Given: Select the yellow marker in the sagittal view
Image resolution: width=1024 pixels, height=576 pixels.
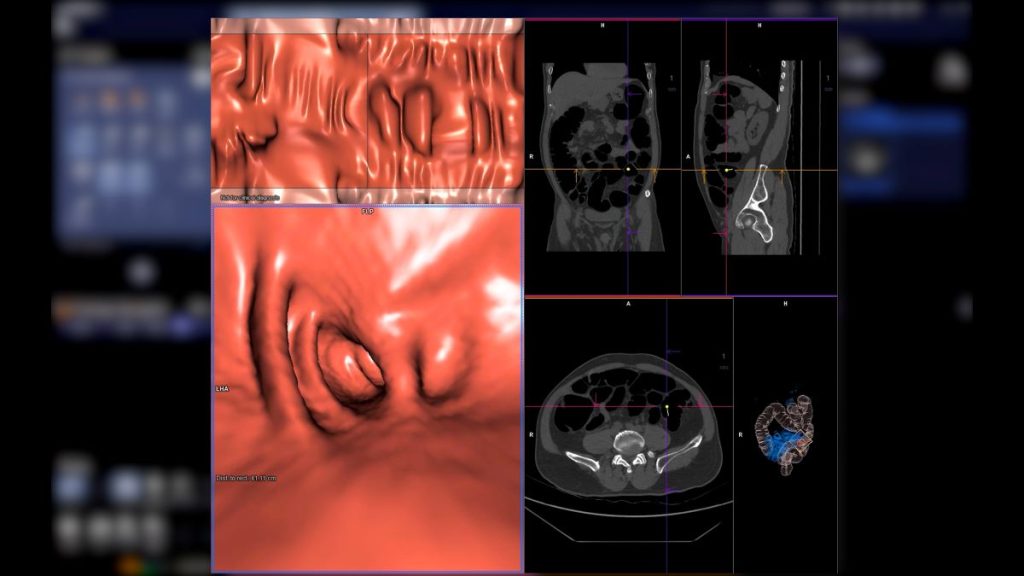Looking at the screenshot, I should coord(729,171).
